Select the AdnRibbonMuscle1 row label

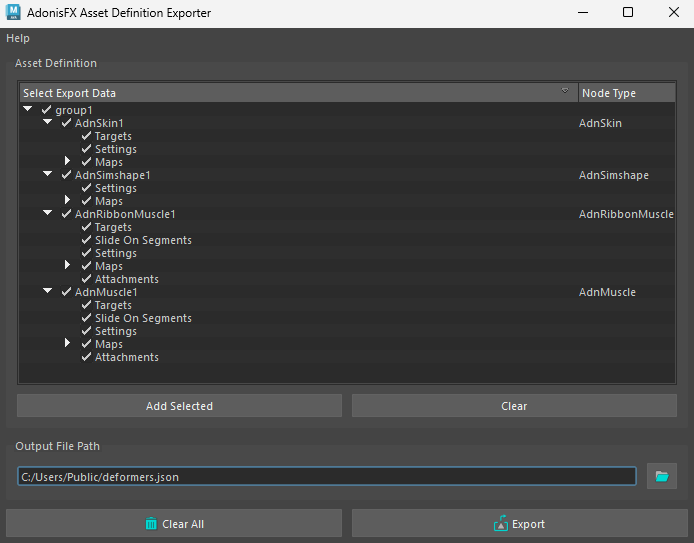coord(125,214)
